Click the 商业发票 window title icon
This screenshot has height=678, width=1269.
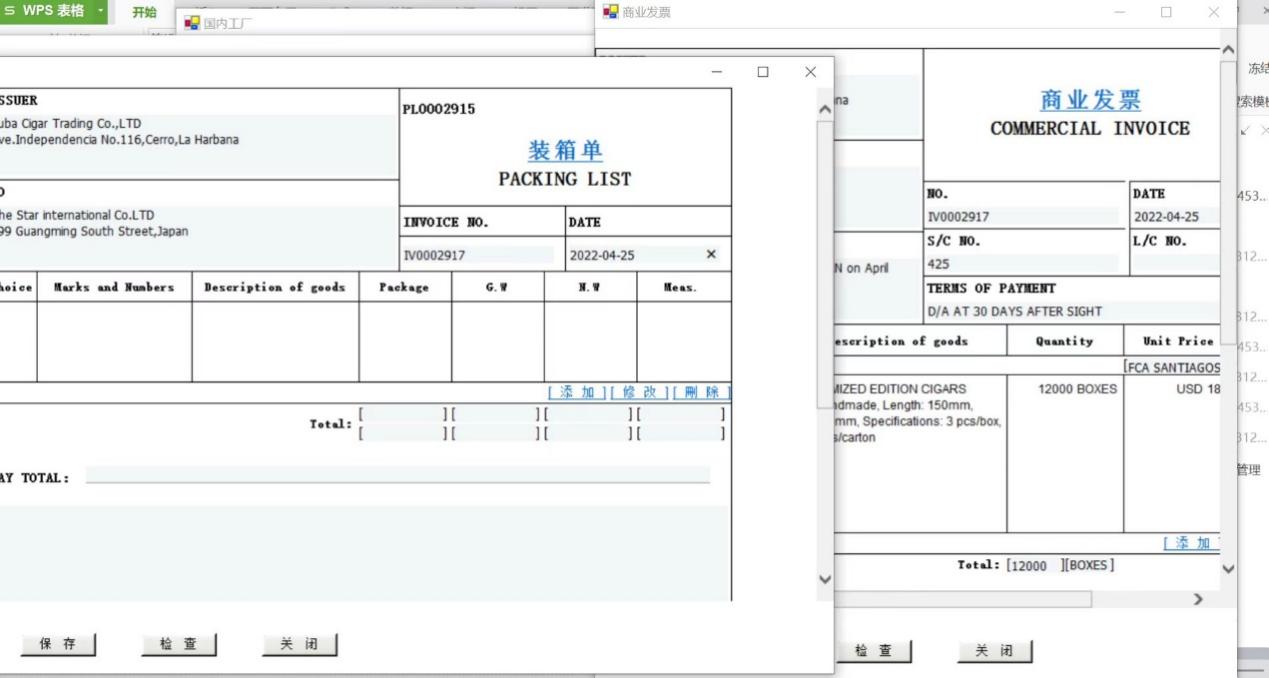point(611,12)
